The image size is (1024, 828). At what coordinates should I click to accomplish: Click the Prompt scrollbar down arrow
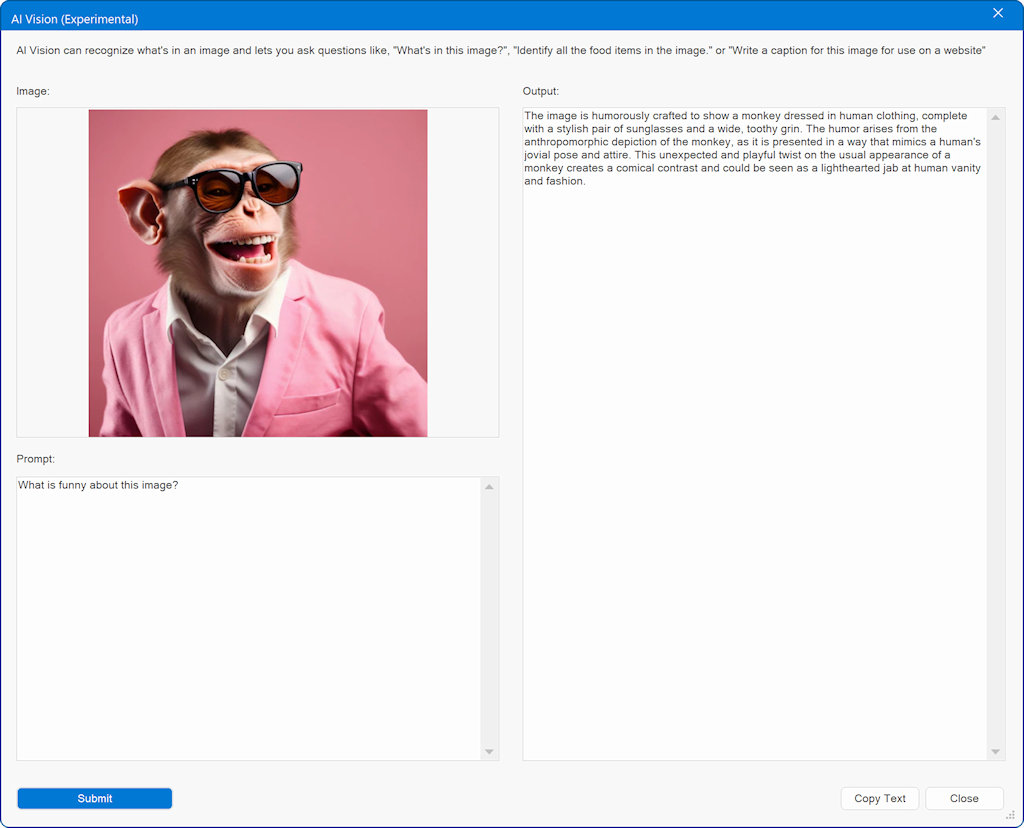click(x=489, y=752)
